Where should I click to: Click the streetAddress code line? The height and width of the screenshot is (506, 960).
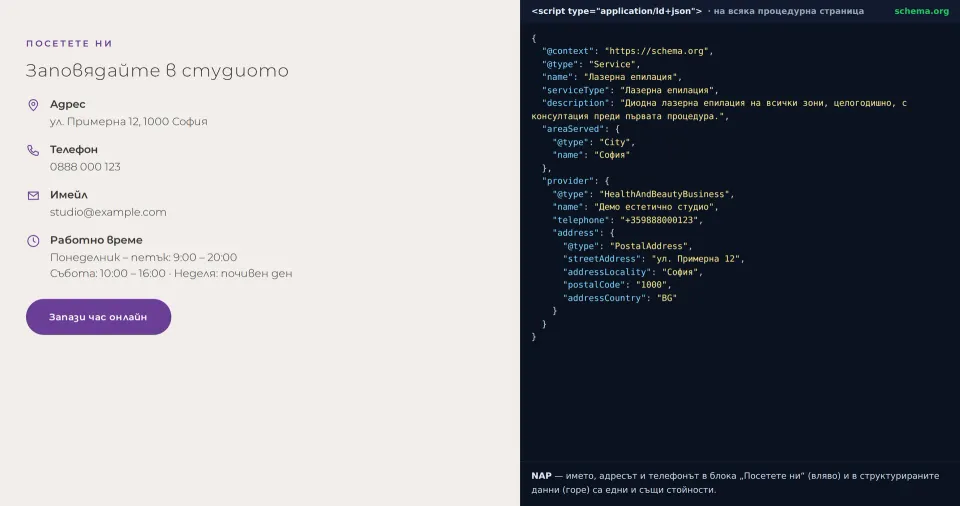click(x=654, y=259)
